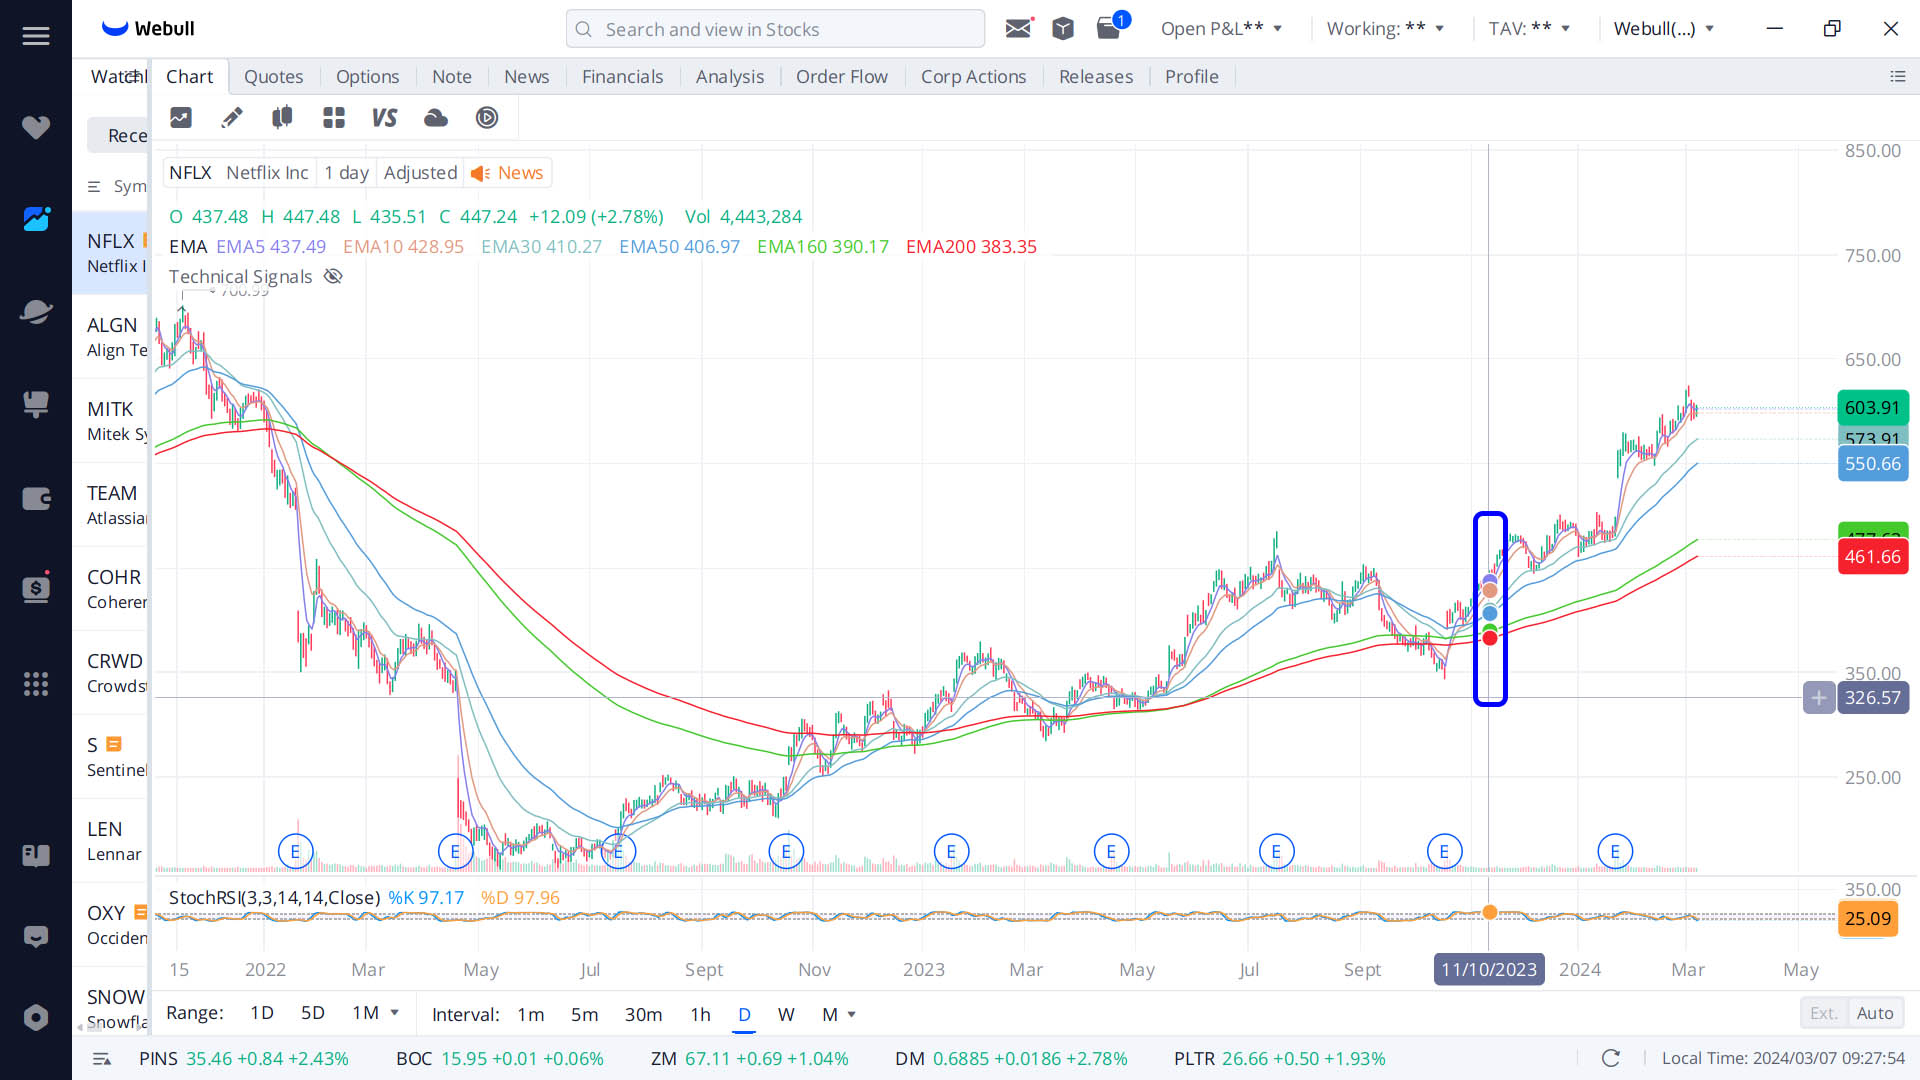Open the trading desk icon in sidebar
Screen dimensions: 1920x1080
36,403
